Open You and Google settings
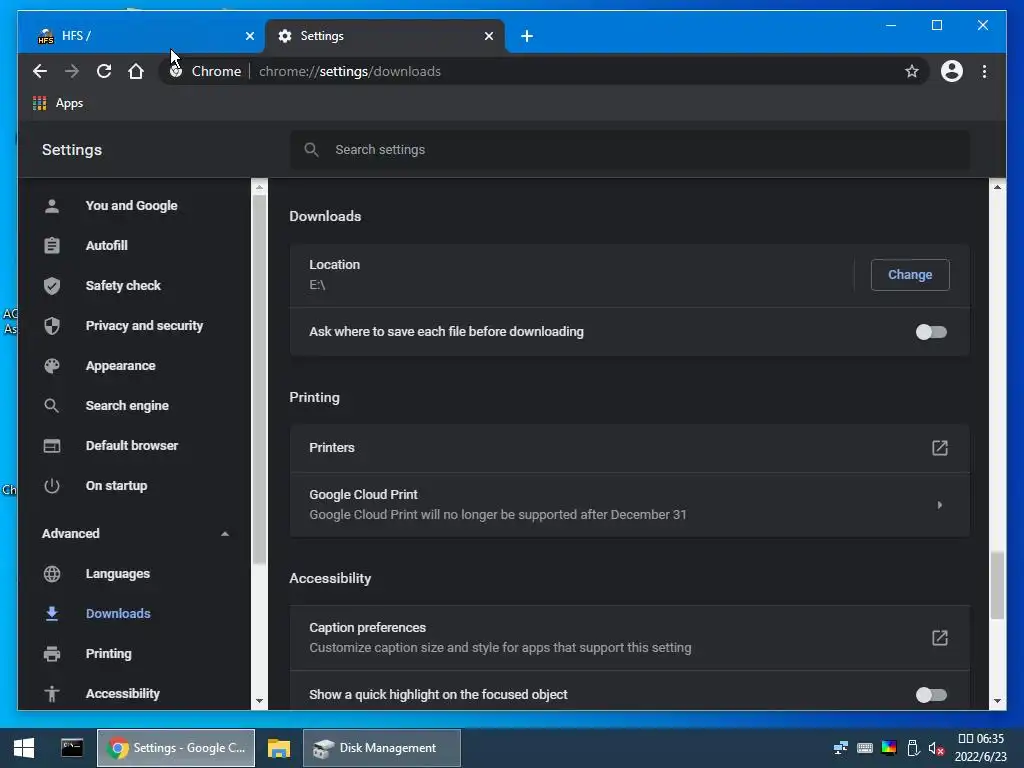The width and height of the screenshot is (1024, 768). [131, 206]
